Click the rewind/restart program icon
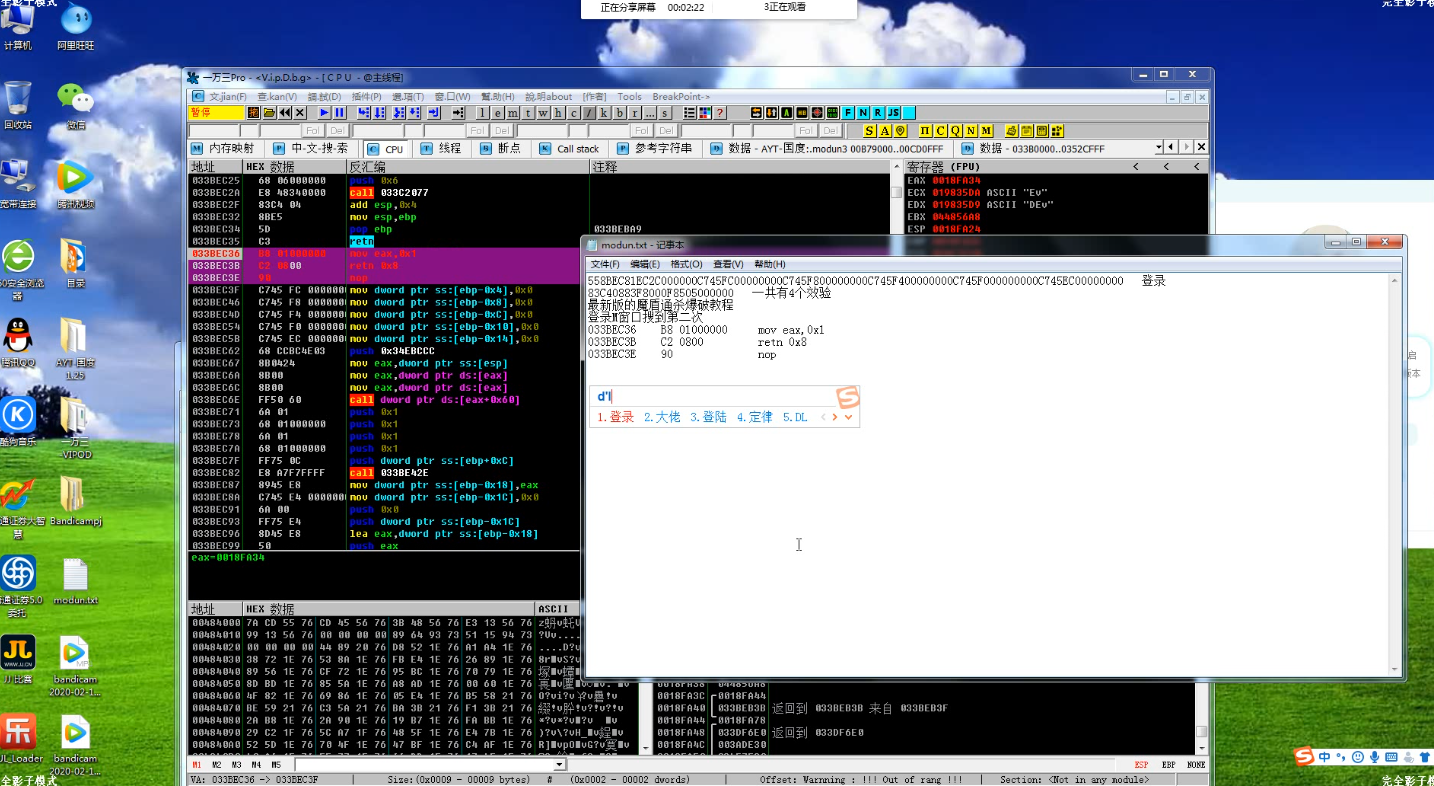 285,113
